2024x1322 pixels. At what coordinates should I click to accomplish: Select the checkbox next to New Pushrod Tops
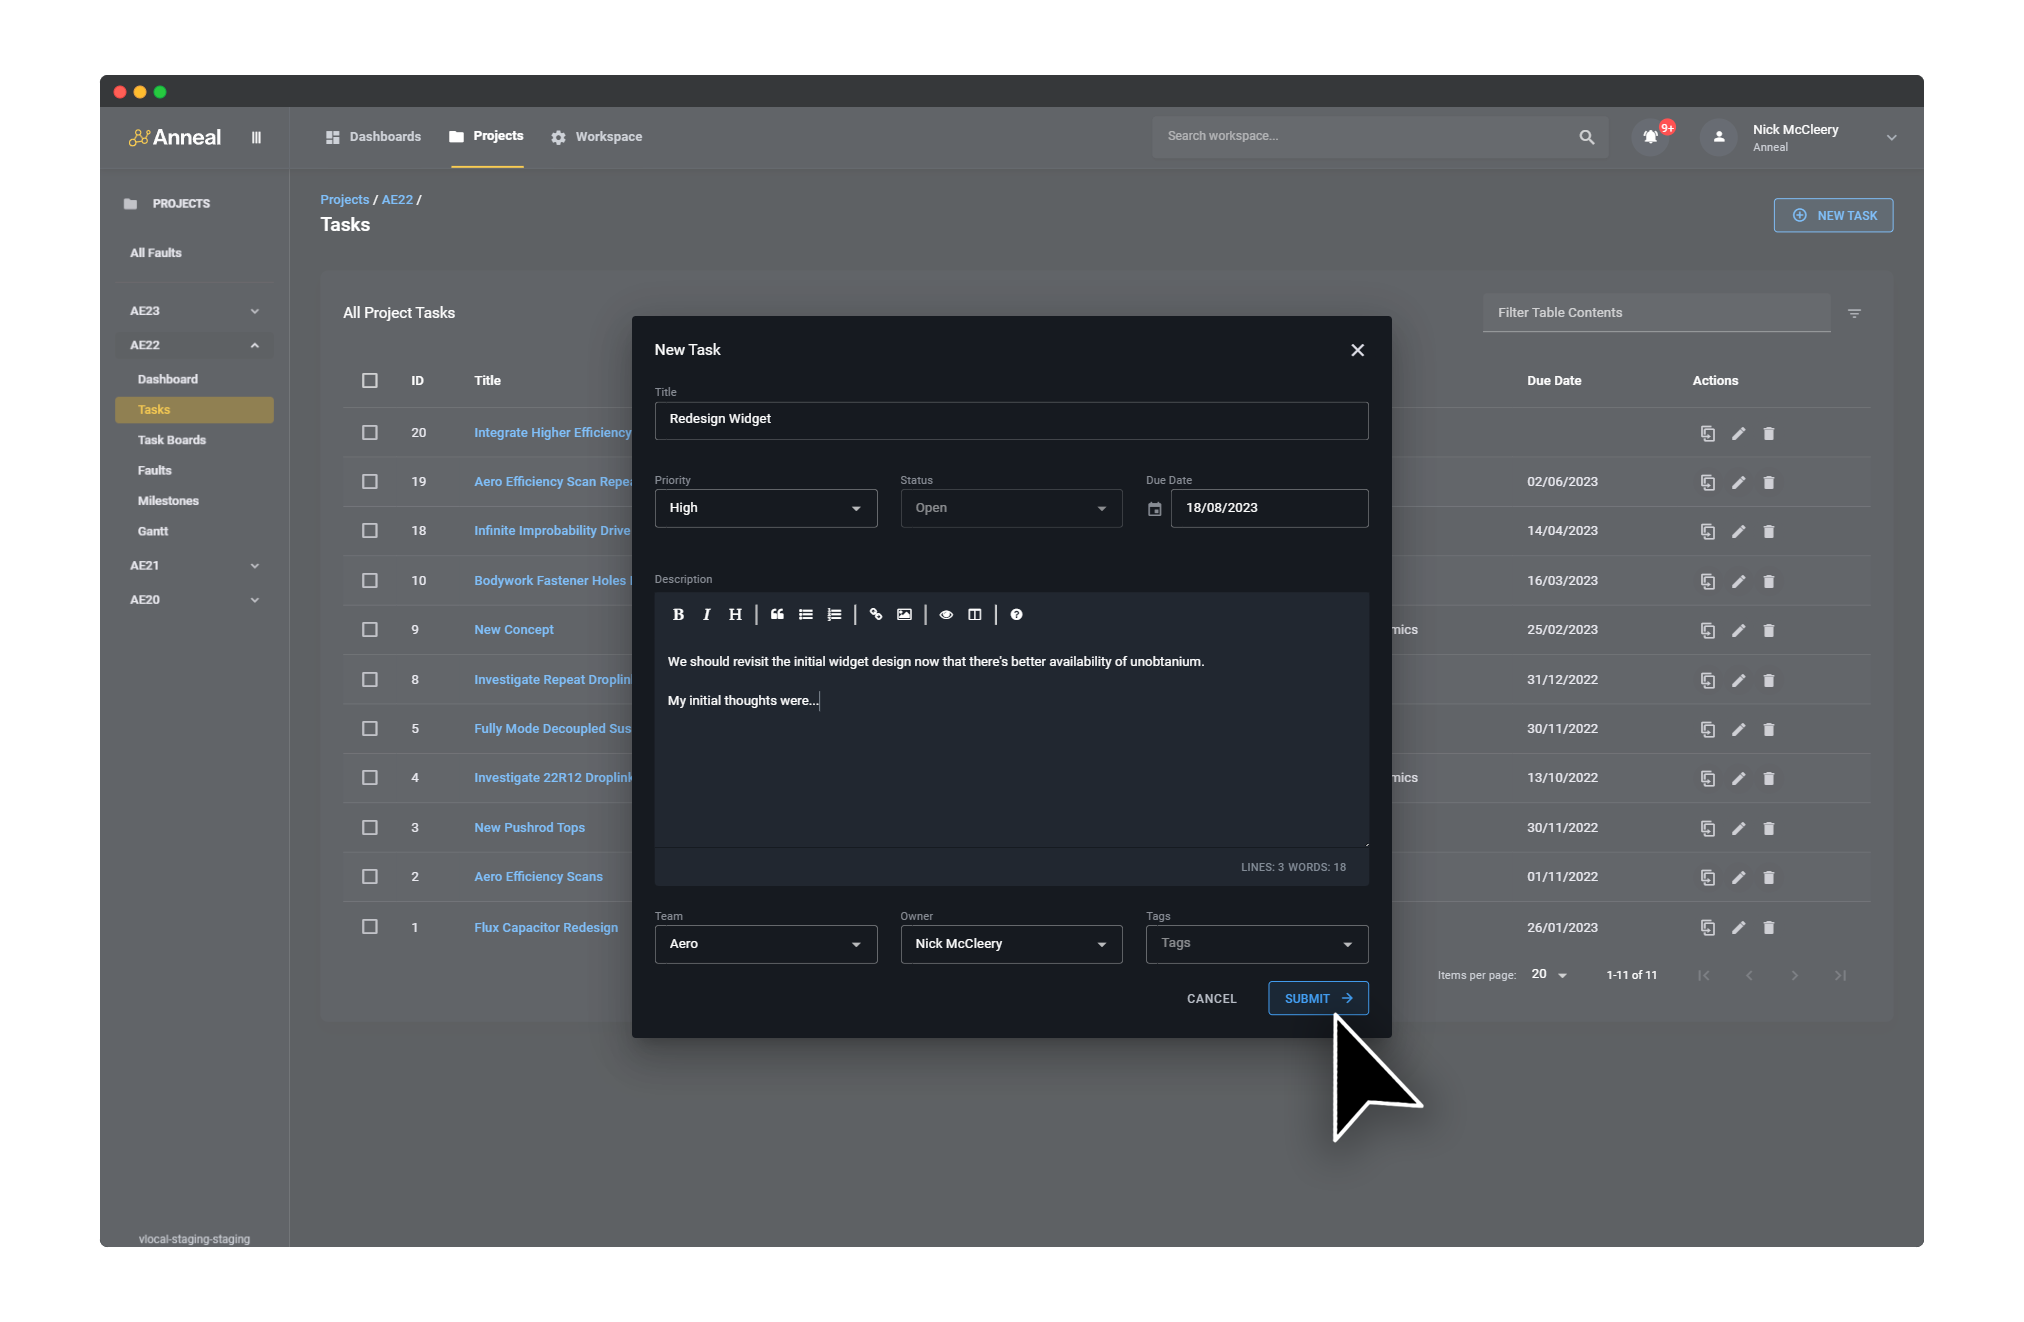click(369, 827)
